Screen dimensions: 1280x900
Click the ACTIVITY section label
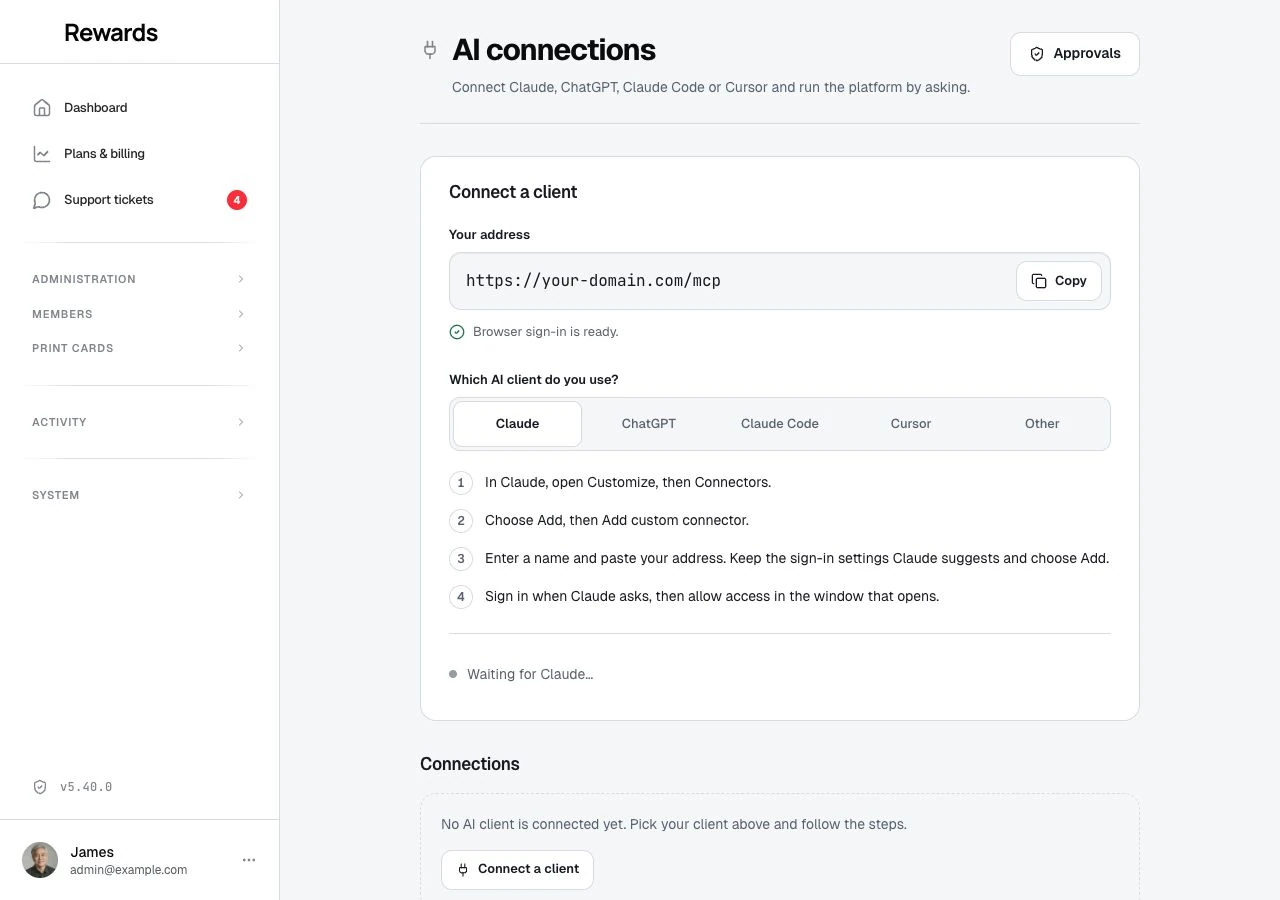59,422
